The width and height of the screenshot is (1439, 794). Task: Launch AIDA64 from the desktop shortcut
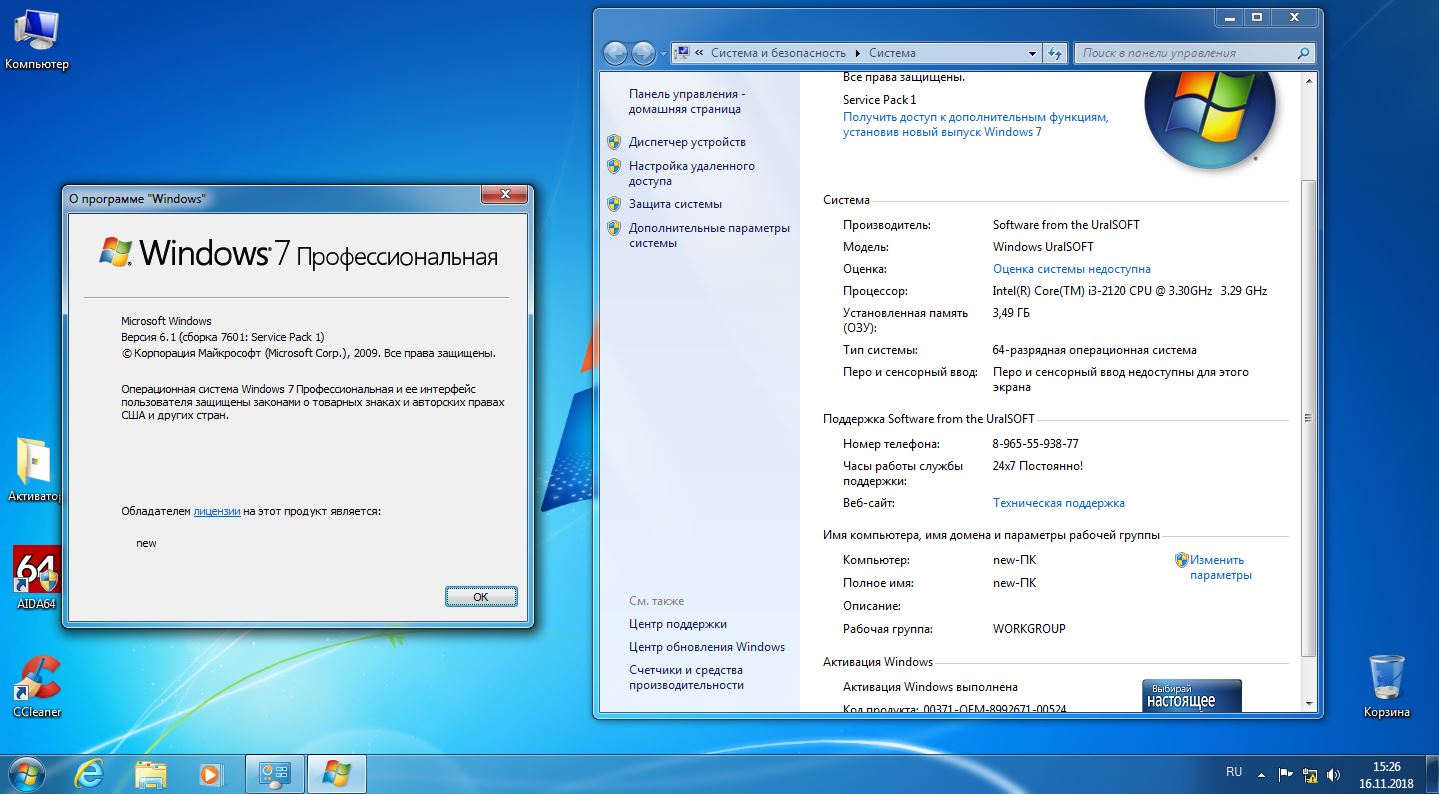tap(36, 578)
